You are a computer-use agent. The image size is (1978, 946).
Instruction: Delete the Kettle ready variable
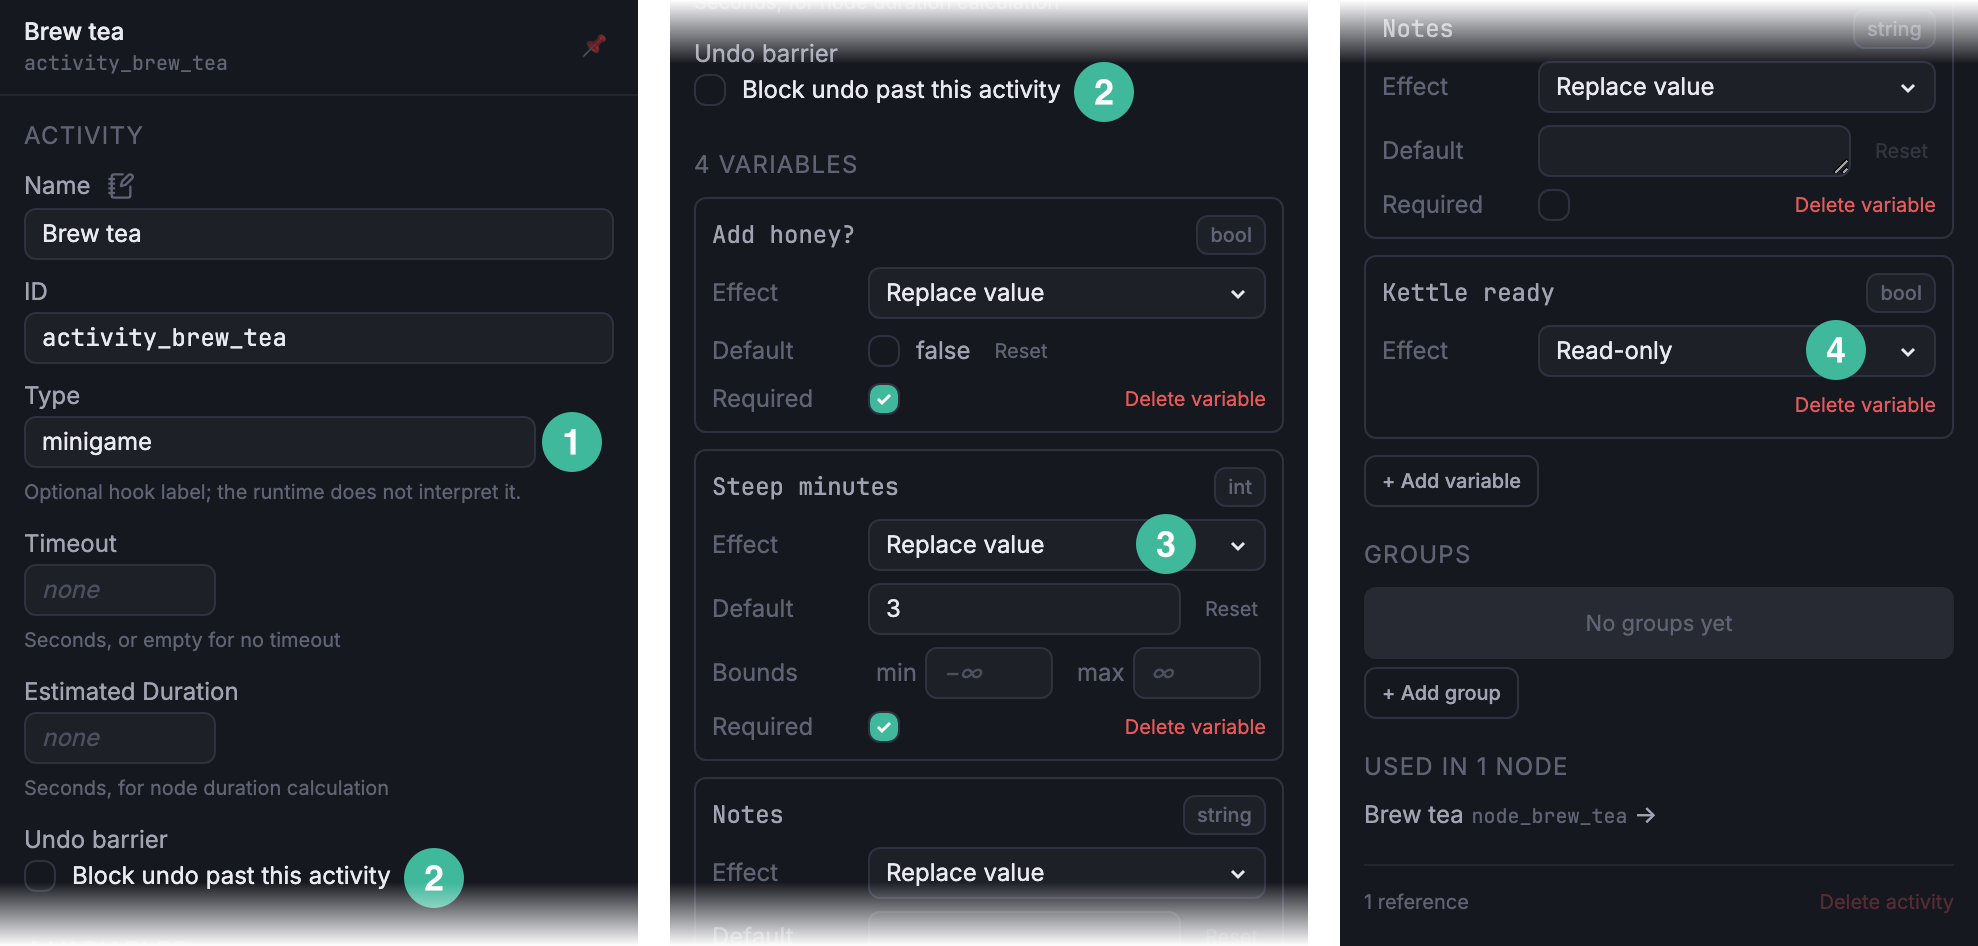(1865, 405)
